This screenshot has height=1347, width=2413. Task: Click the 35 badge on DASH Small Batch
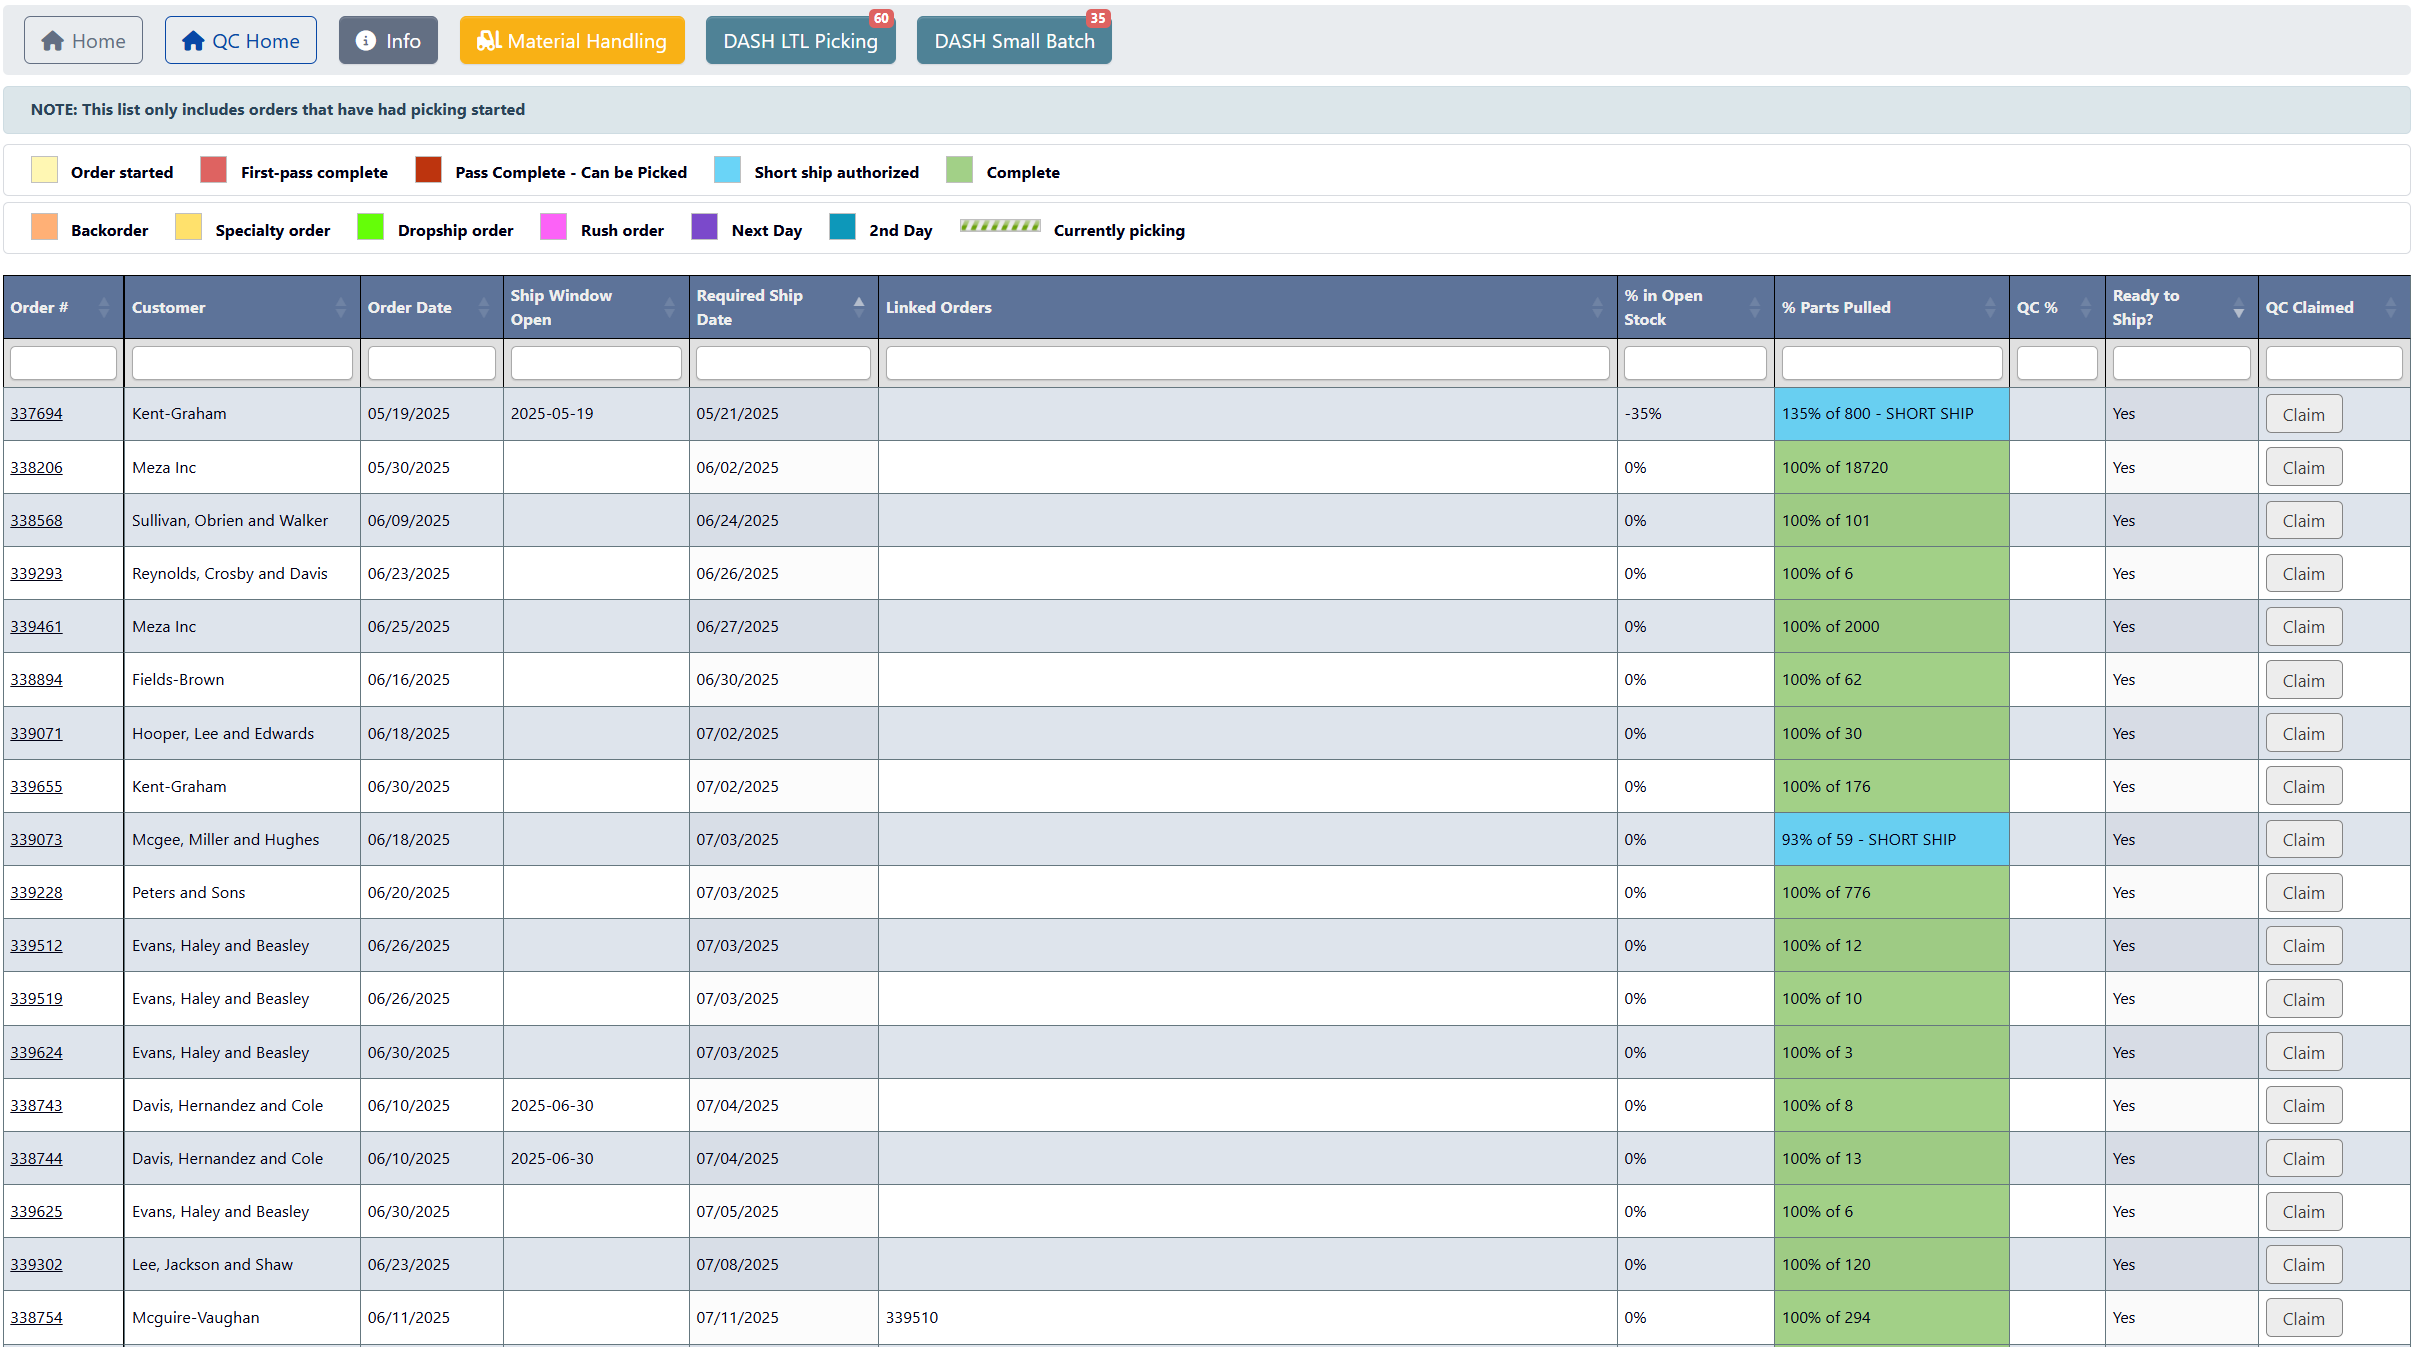coord(1097,18)
